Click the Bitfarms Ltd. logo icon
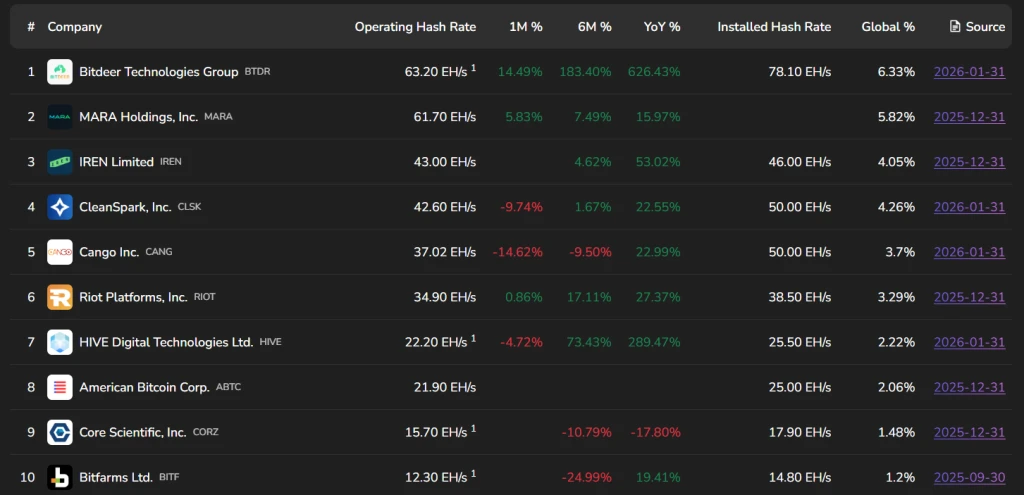This screenshot has width=1024, height=495. (60, 477)
